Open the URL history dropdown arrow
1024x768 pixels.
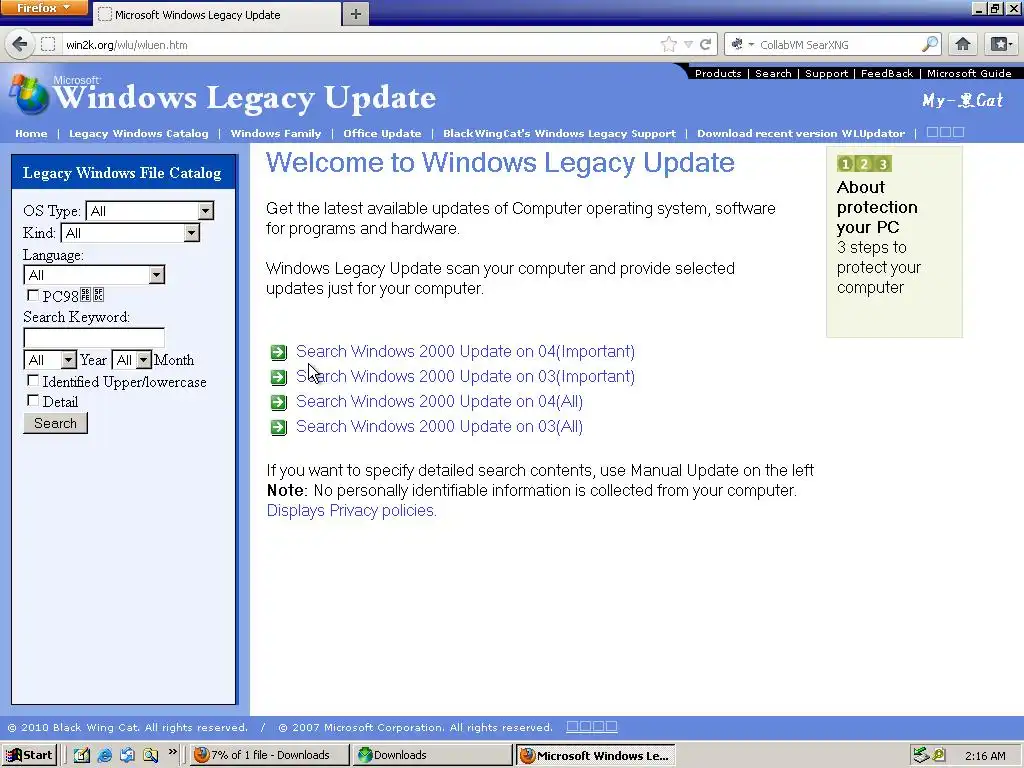[688, 44]
